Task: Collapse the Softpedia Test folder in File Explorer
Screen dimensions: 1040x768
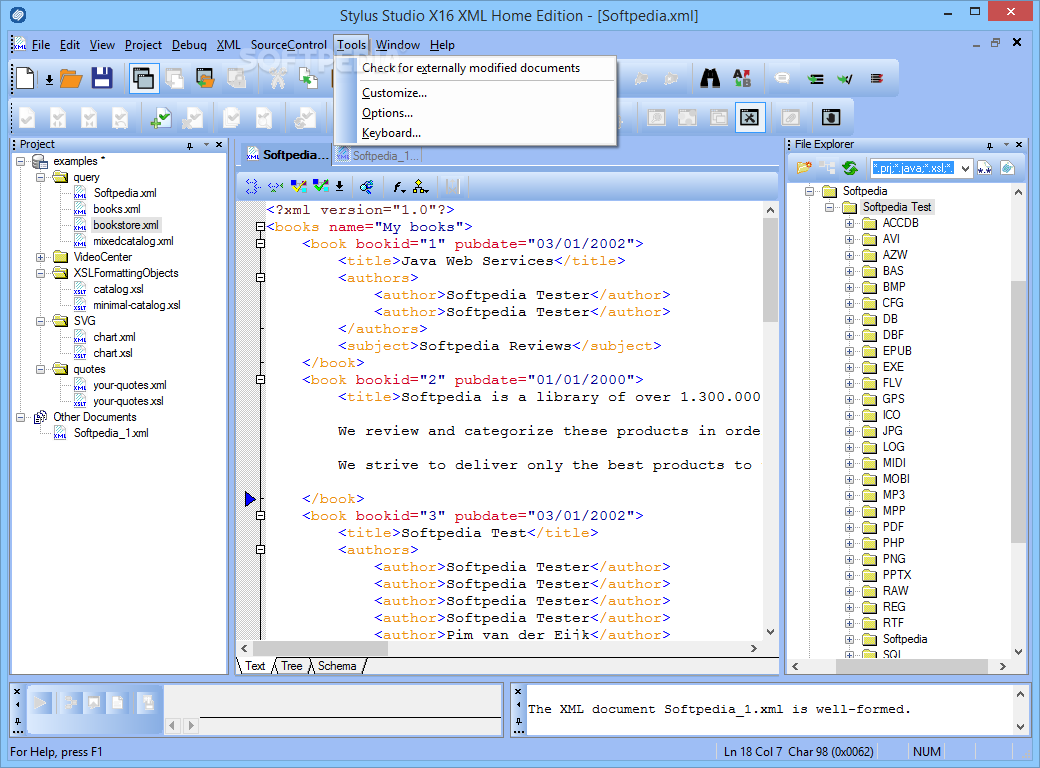Action: click(x=829, y=207)
